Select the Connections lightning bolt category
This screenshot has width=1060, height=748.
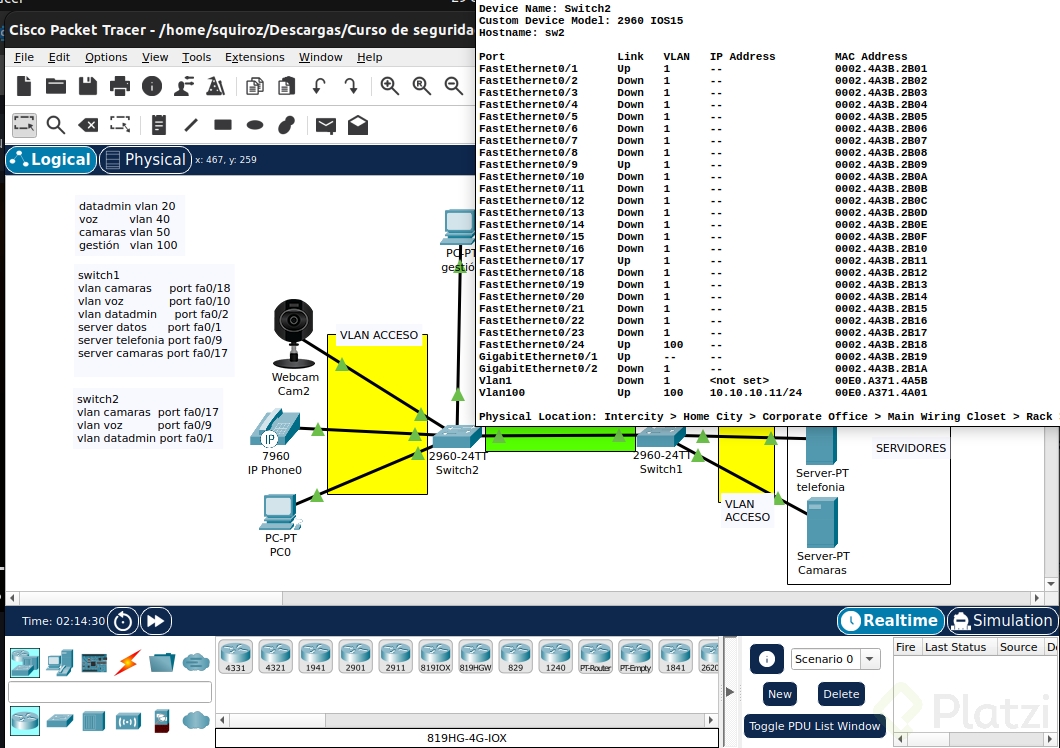click(127, 663)
